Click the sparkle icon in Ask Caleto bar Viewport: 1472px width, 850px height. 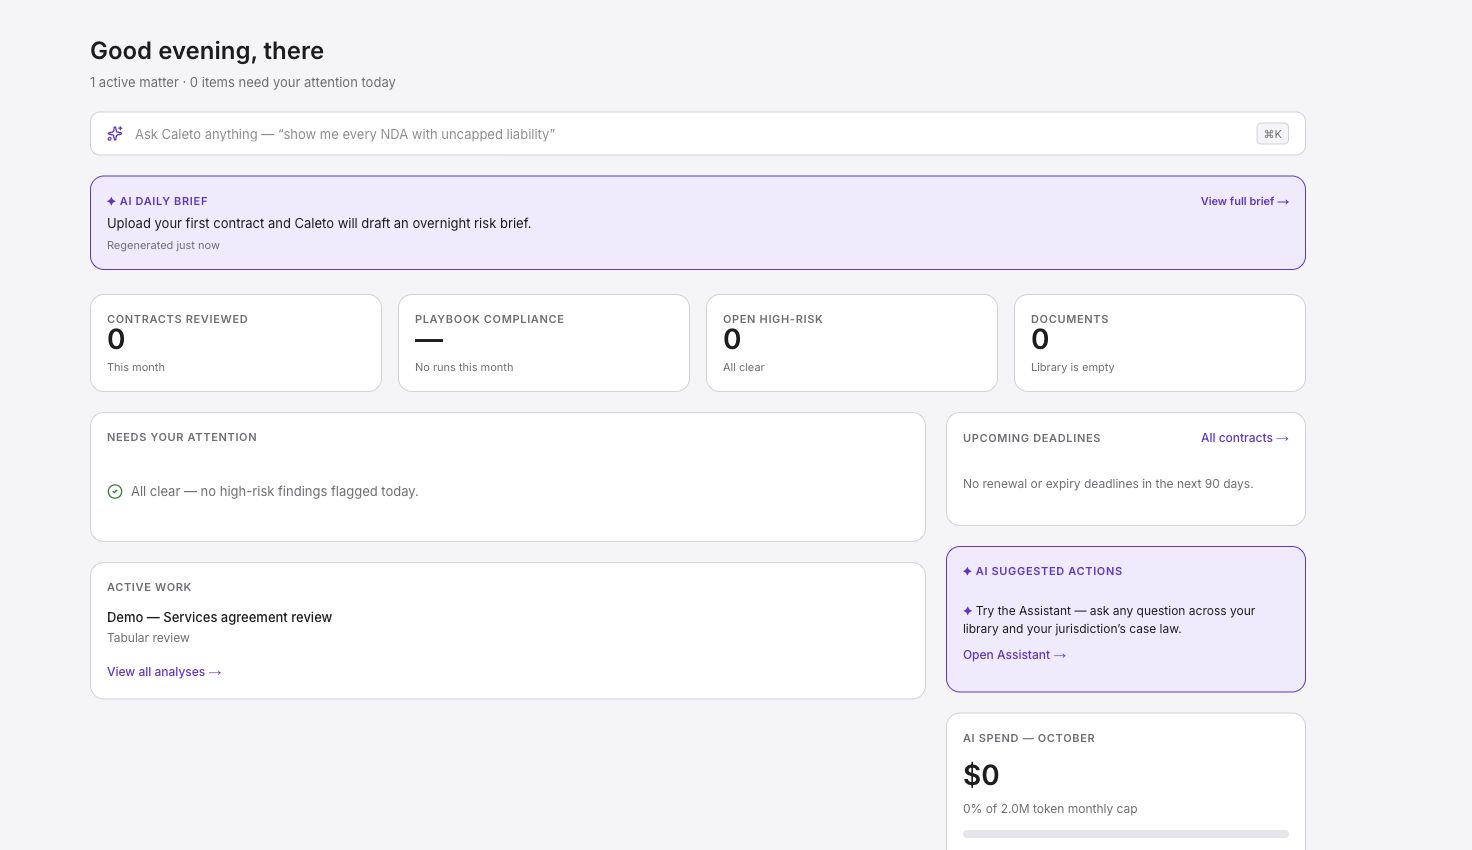coord(115,134)
